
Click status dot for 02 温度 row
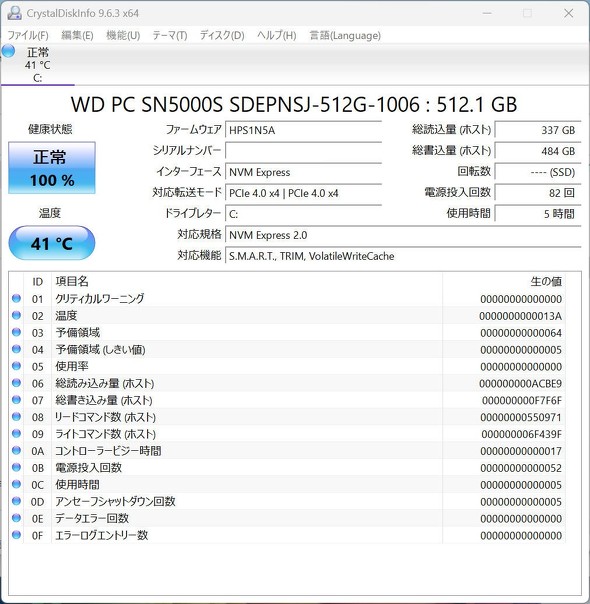(16, 315)
